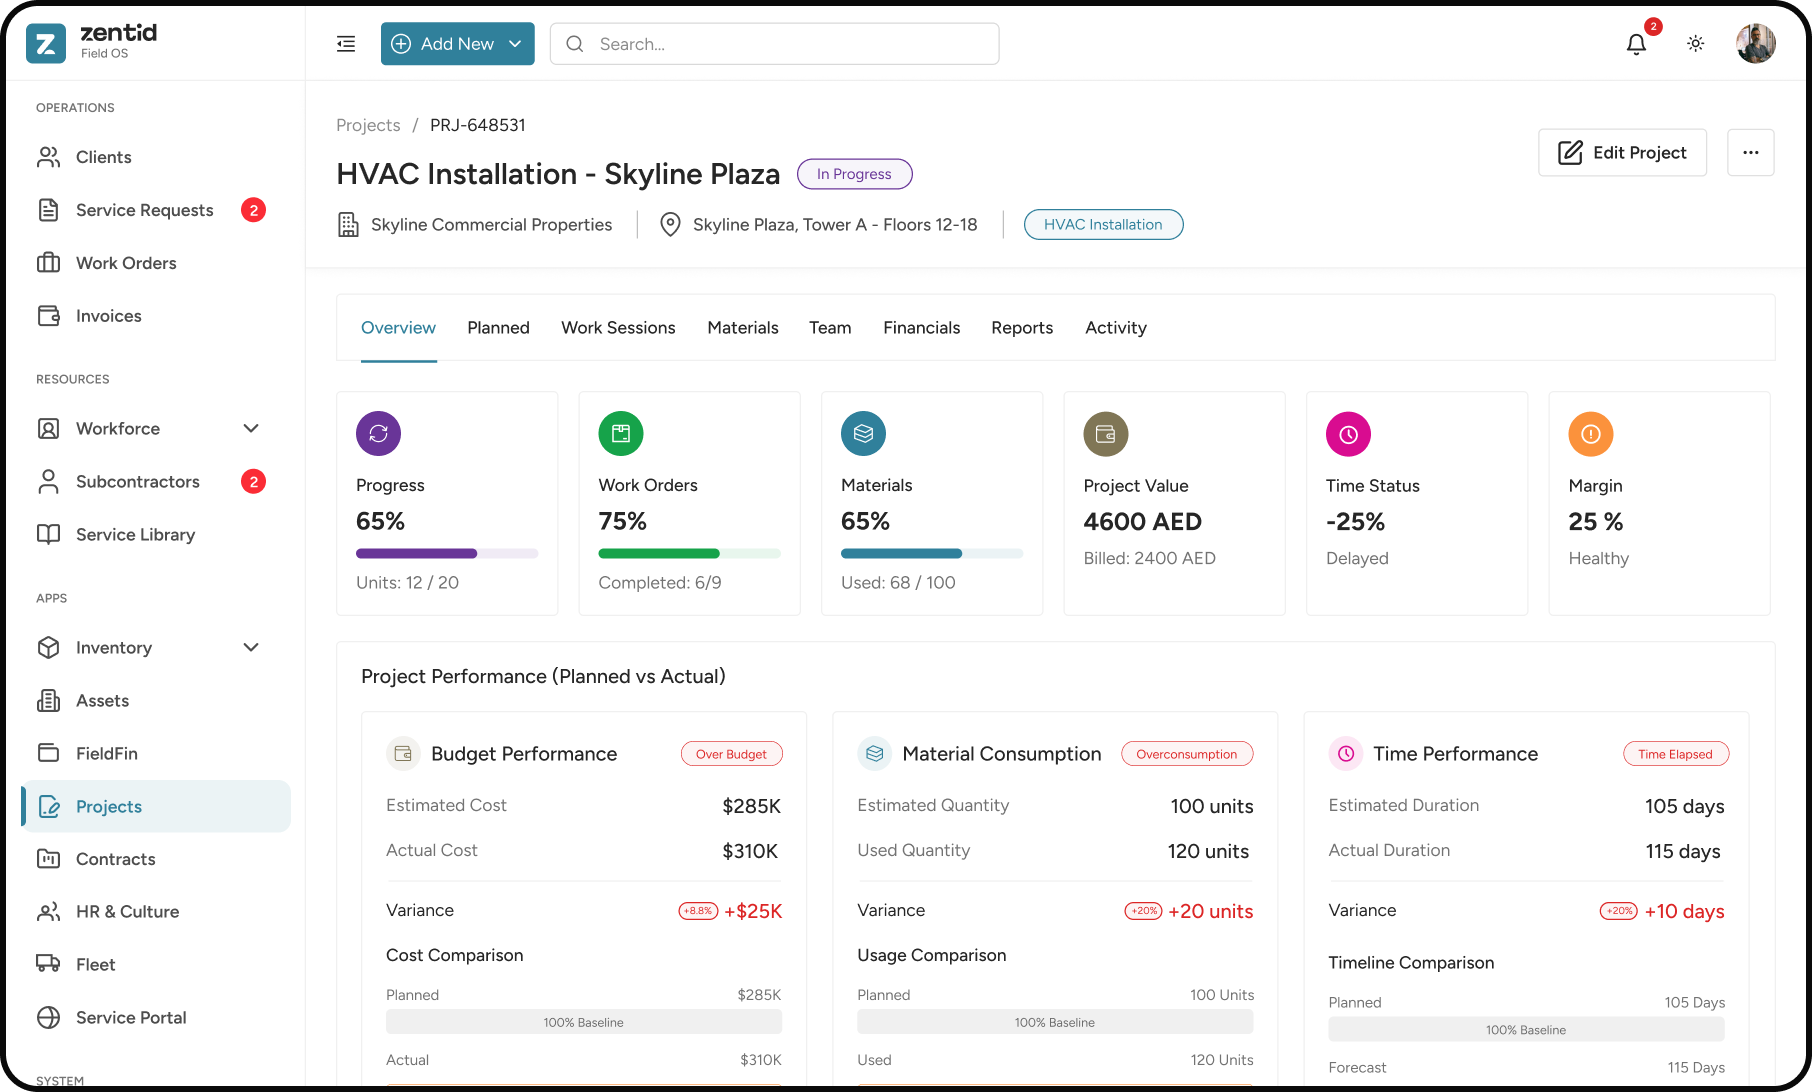Click the Budget Performance wallet icon

(x=403, y=754)
